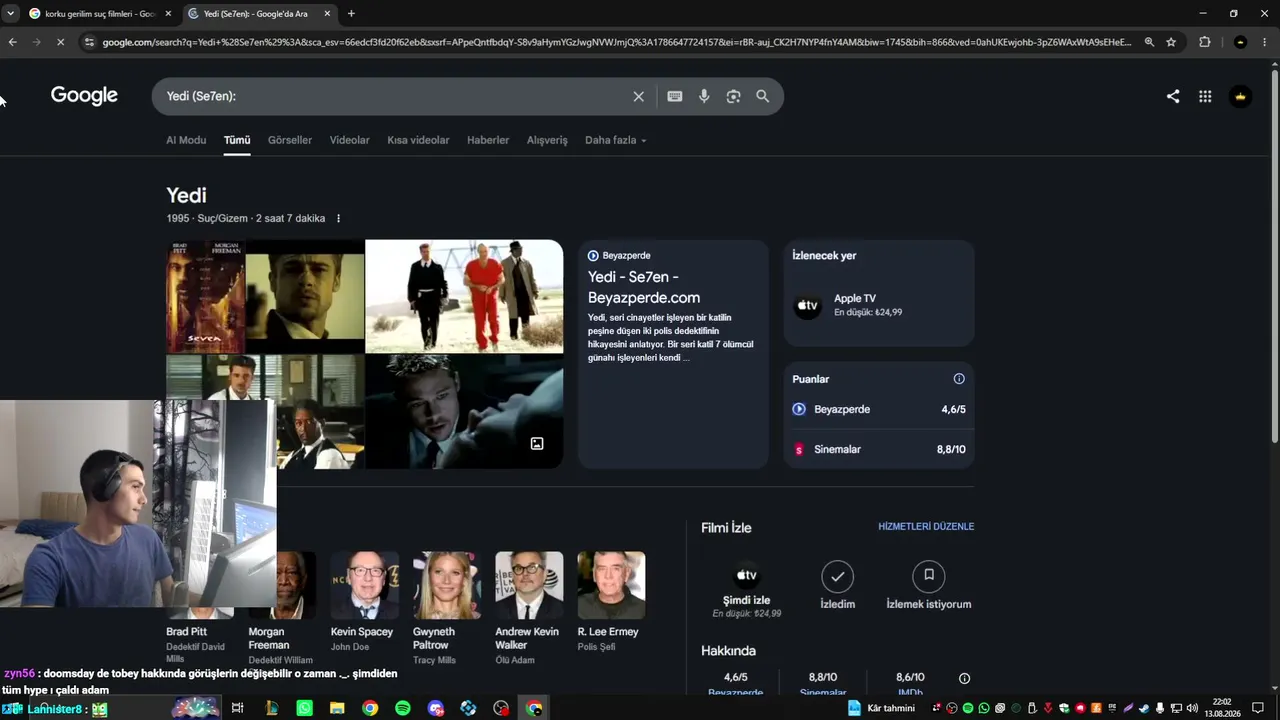Viewport: 1280px width, 720px height.
Task: View site information icon in the address bar
Action: click(x=89, y=42)
